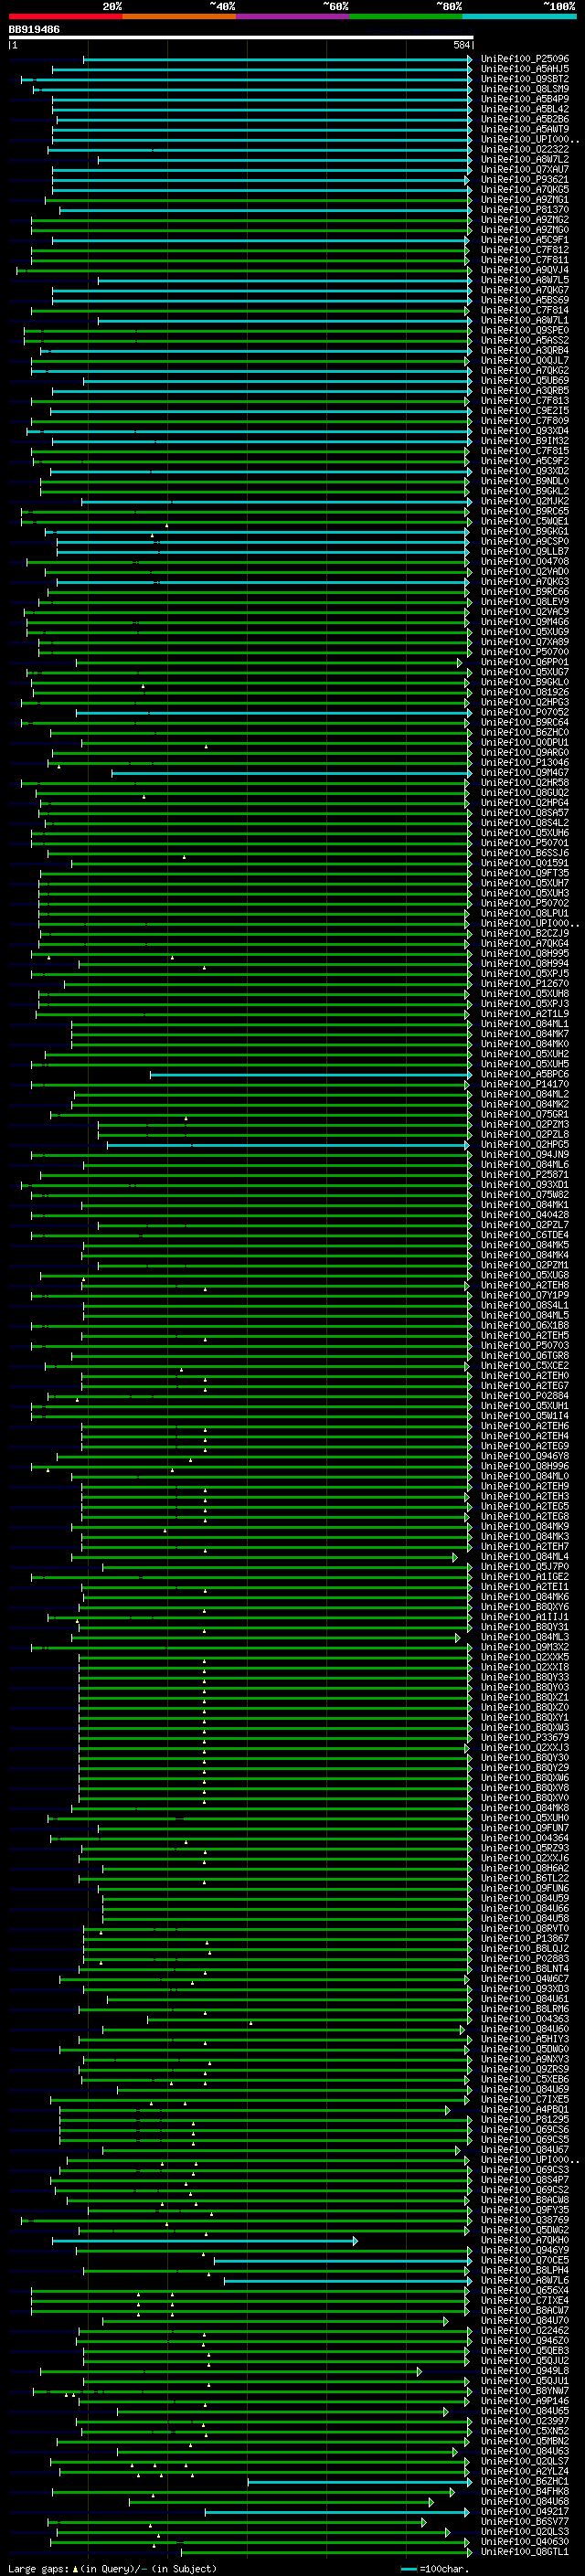Select hit UniRef100_B6ZHC1

[x=524, y=2481]
